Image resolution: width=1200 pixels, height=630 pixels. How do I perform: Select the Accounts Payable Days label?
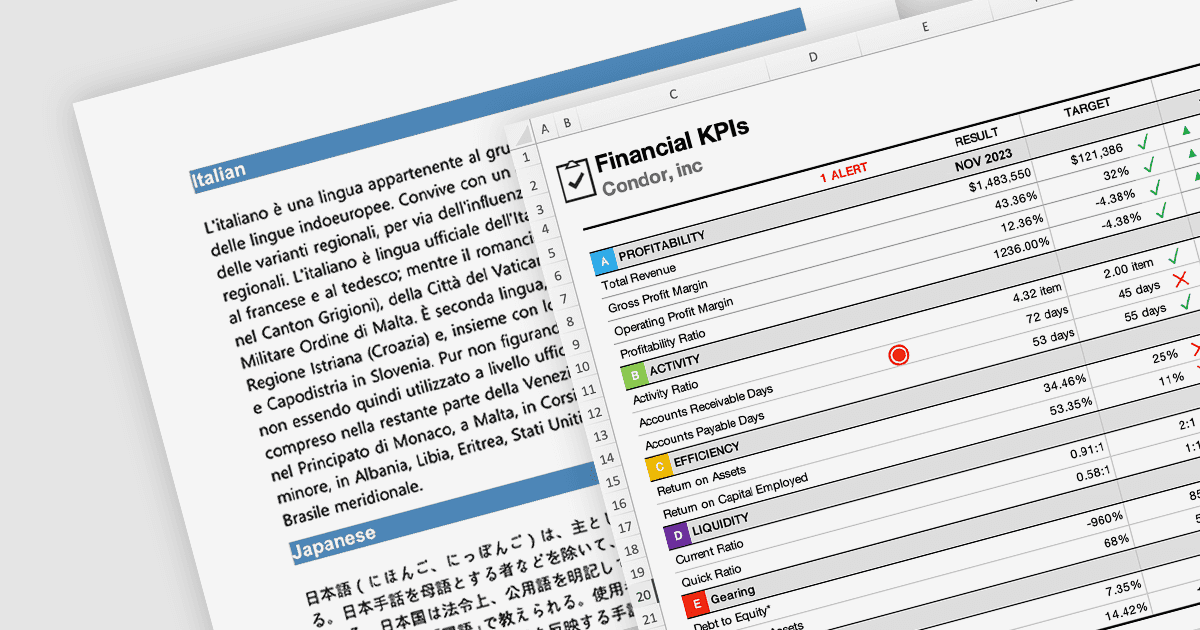[705, 430]
